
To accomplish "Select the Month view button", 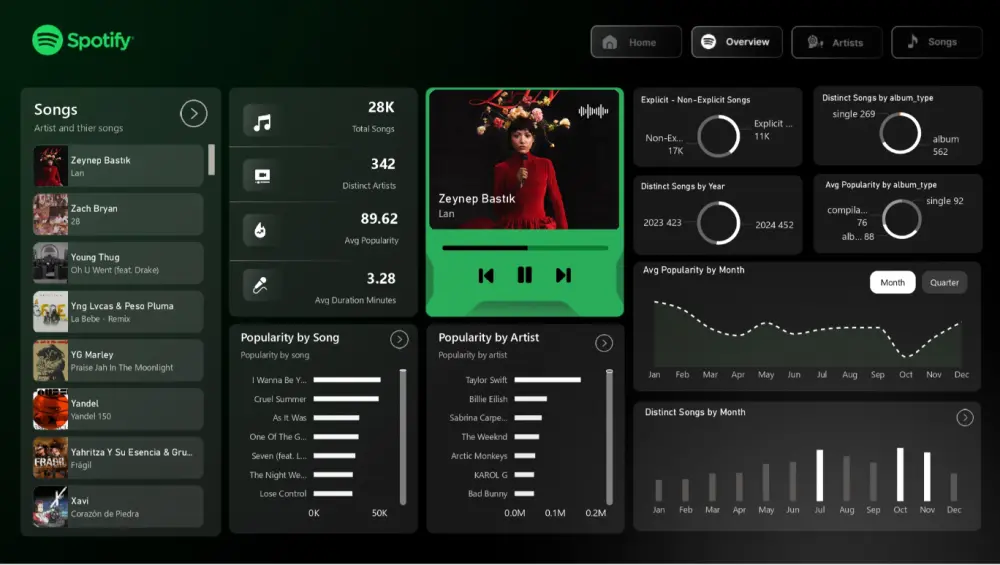I will pos(892,282).
